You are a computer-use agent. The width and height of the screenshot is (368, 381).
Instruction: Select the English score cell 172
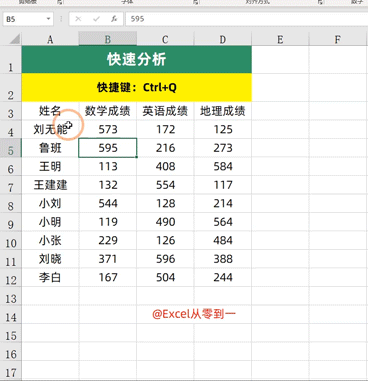(x=165, y=129)
